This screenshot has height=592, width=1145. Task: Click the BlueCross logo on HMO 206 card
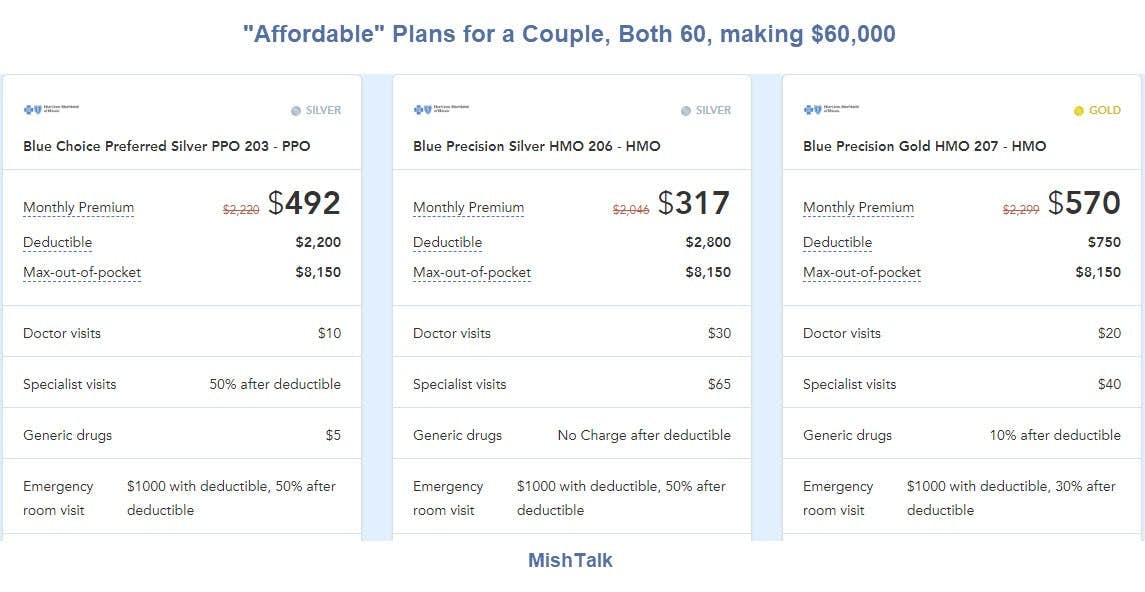pos(440,109)
